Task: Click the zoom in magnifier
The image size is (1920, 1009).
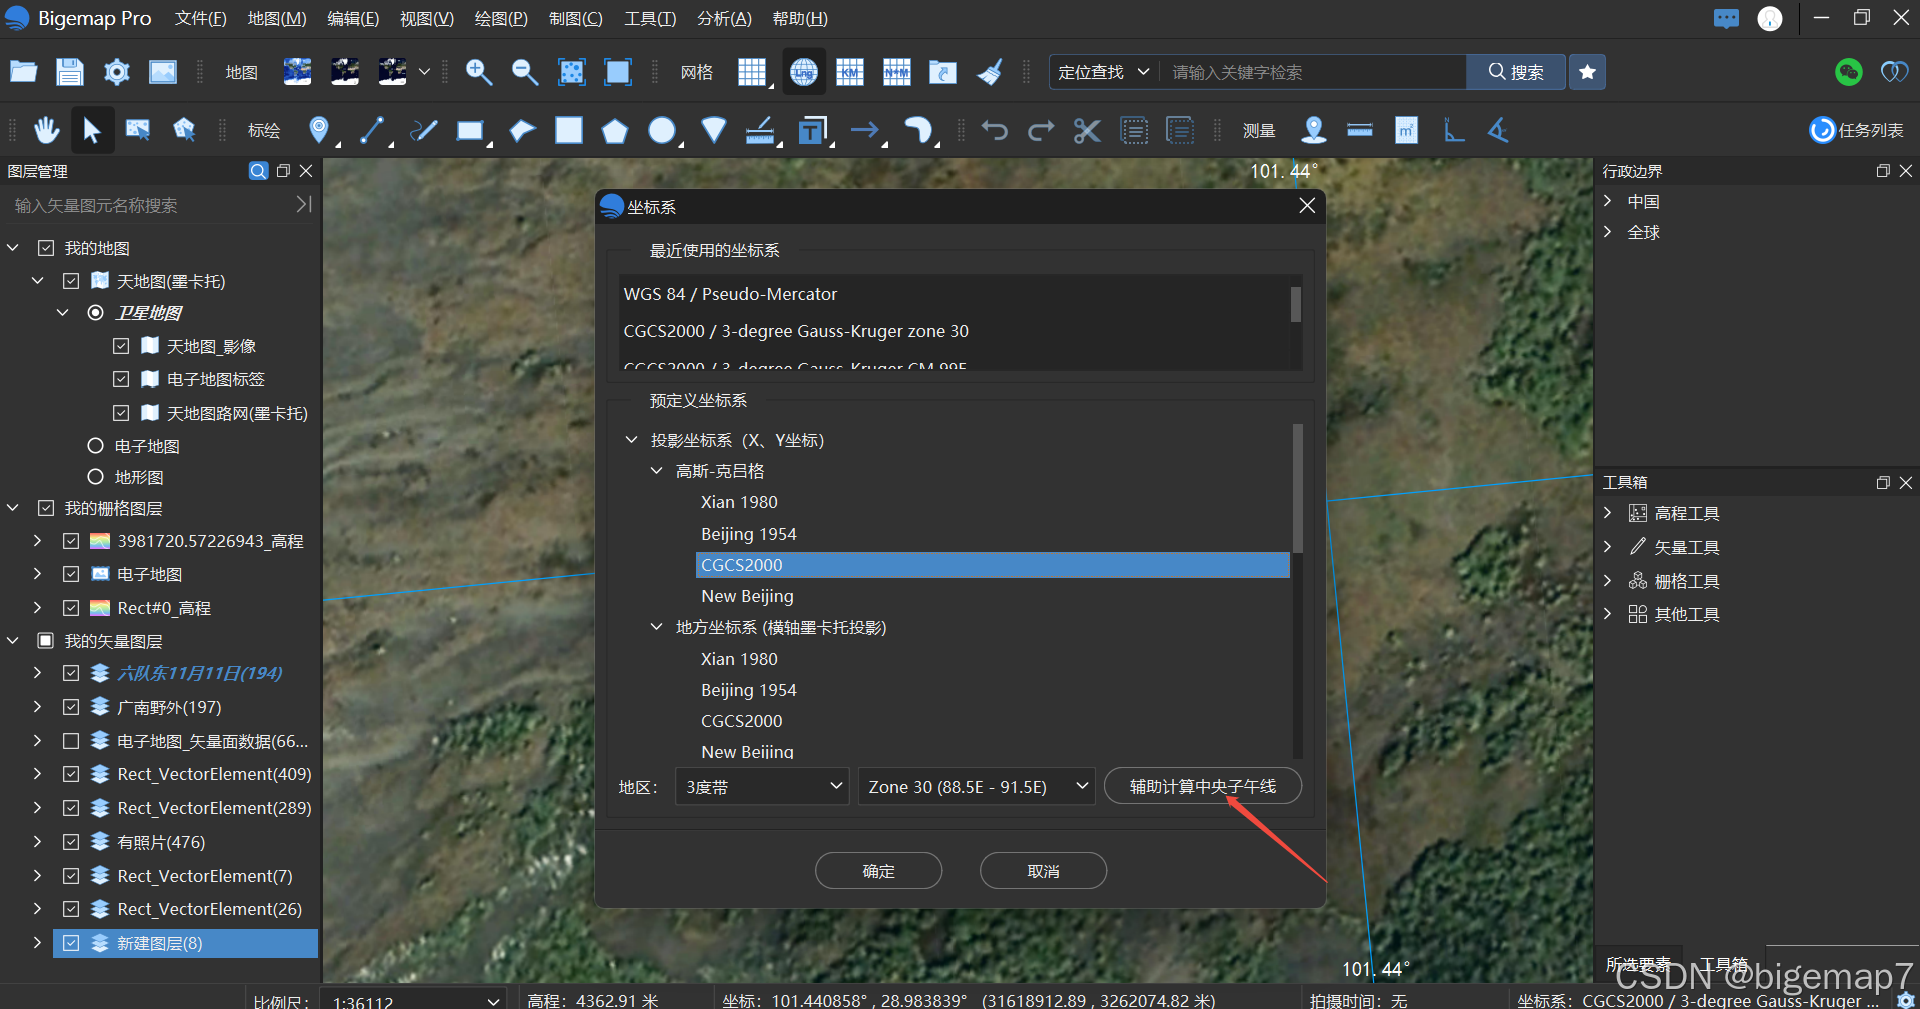Action: [x=479, y=72]
